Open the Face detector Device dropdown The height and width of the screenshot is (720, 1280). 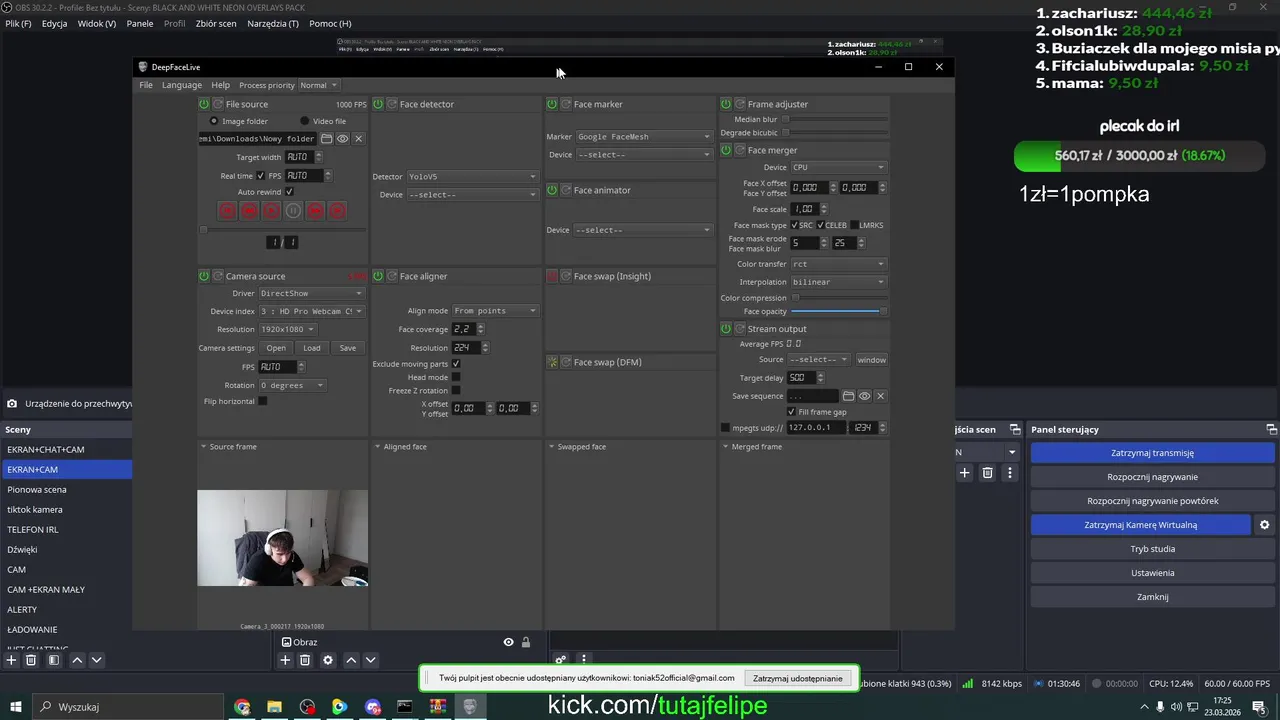pos(472,195)
